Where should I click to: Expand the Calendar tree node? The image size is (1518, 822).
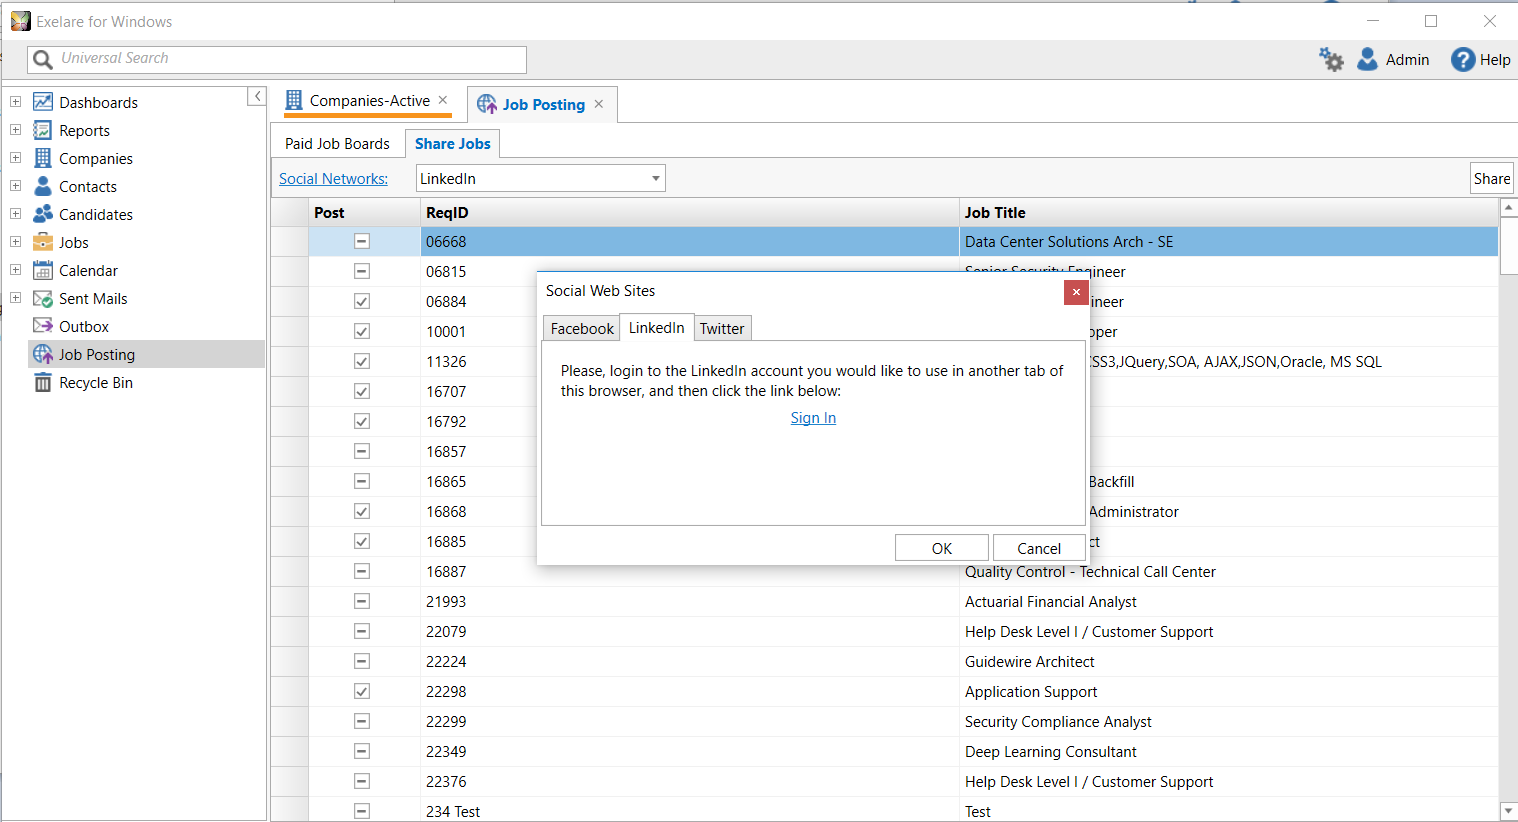pyautogui.click(x=15, y=270)
